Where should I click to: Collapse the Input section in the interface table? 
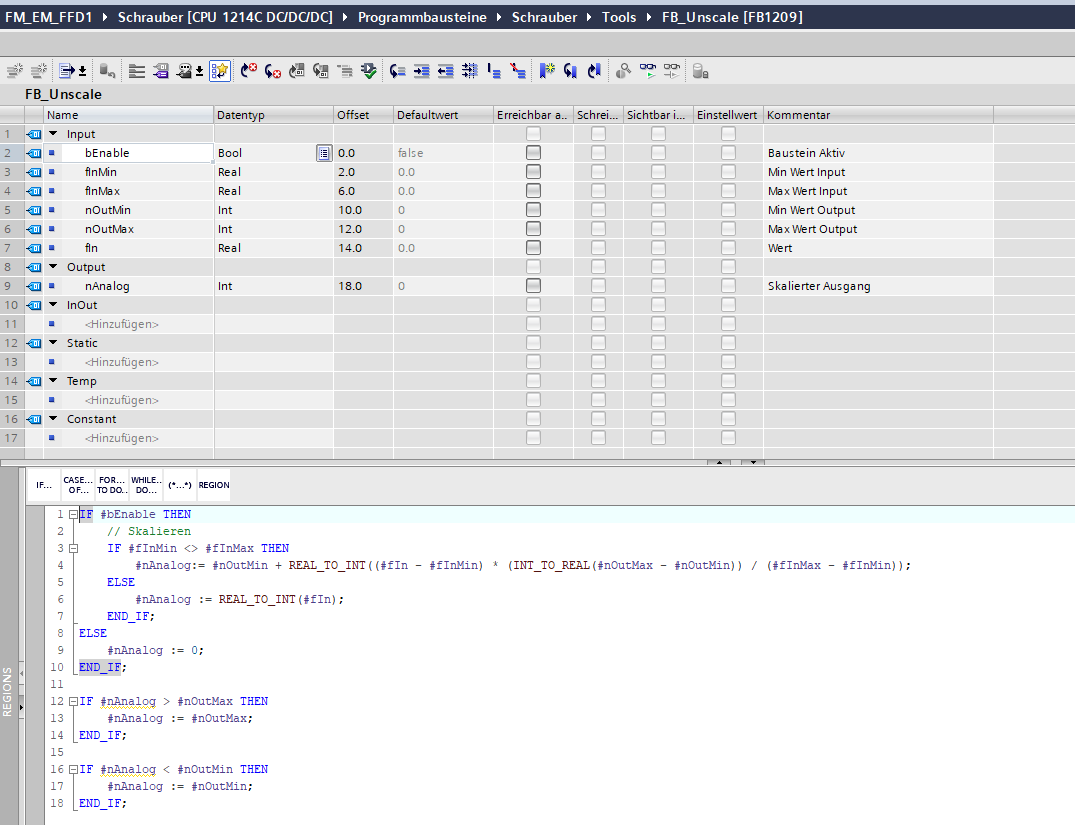point(53,134)
